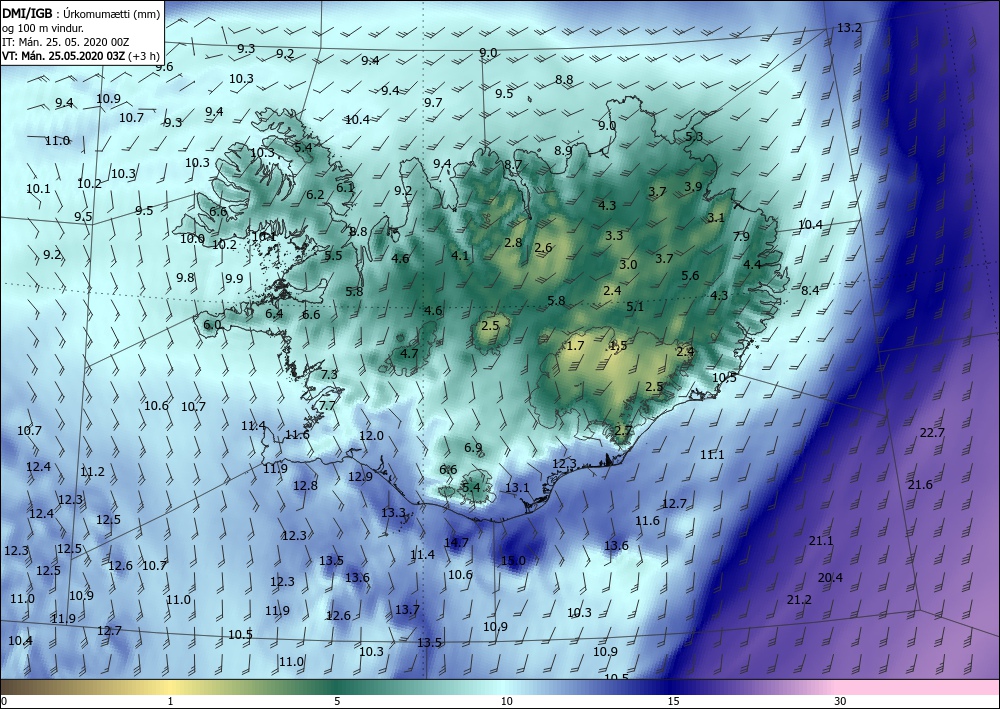The image size is (1000, 709).
Task: Click the 6.4 value on the map
Action: pyautogui.click(x=274, y=313)
